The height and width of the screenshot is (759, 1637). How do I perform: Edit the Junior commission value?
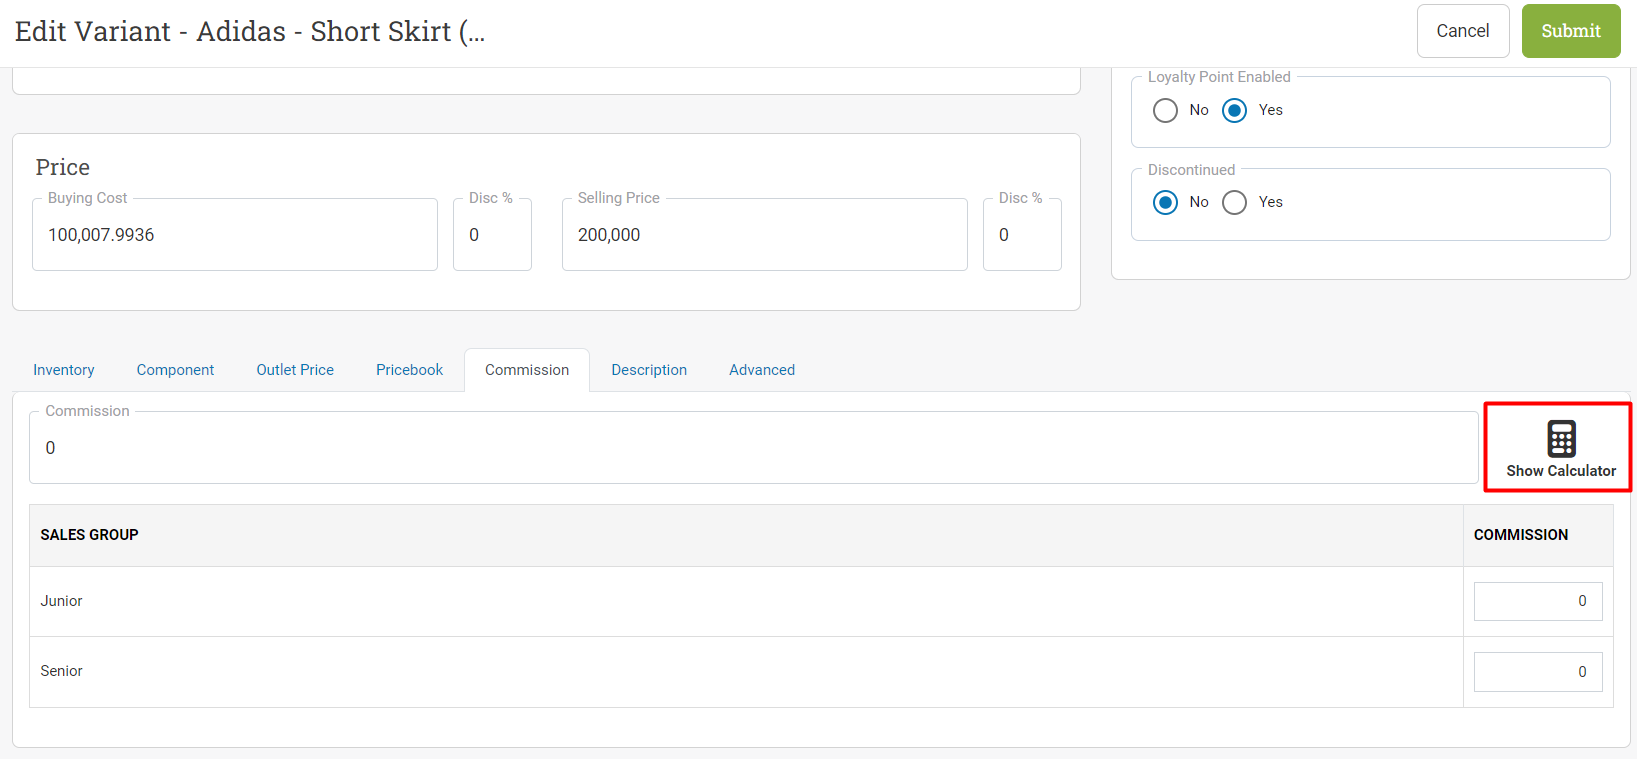1538,601
